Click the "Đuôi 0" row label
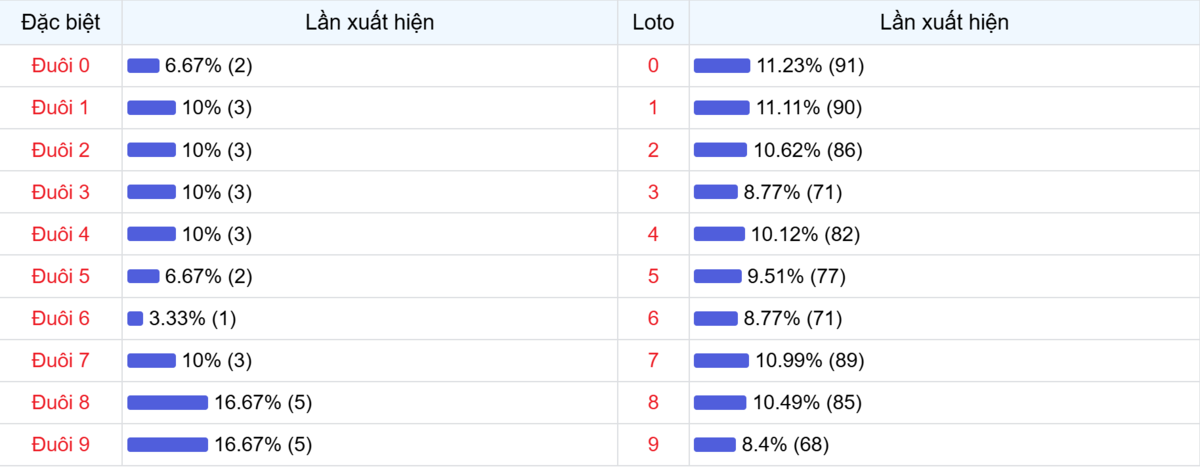1200x467 pixels. click(61, 65)
